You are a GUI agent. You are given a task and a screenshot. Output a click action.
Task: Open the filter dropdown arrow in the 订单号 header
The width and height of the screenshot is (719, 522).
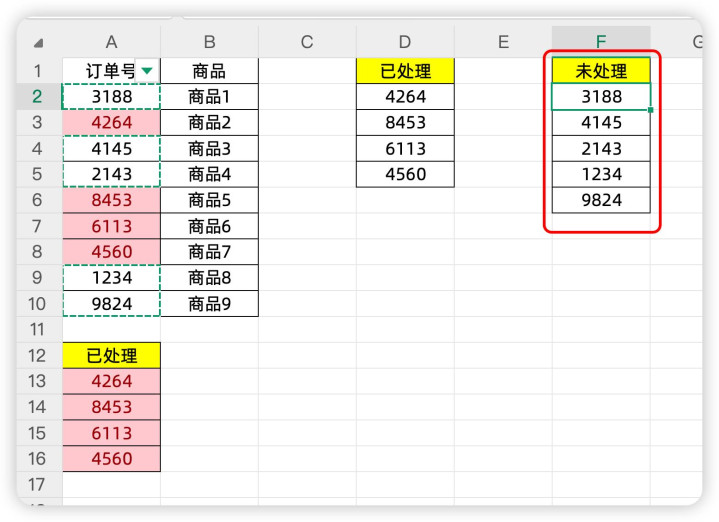click(147, 71)
